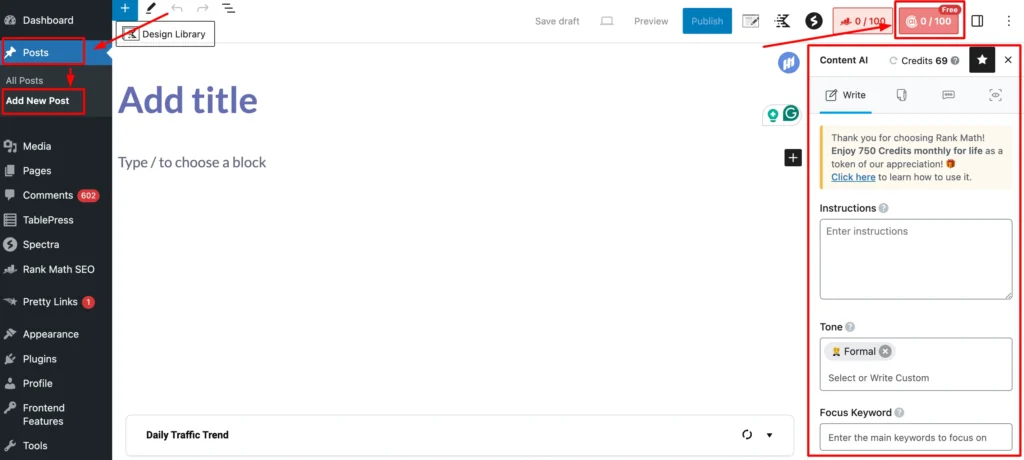Click the green Grammarly G icon
The width and height of the screenshot is (1024, 460).
(x=792, y=114)
